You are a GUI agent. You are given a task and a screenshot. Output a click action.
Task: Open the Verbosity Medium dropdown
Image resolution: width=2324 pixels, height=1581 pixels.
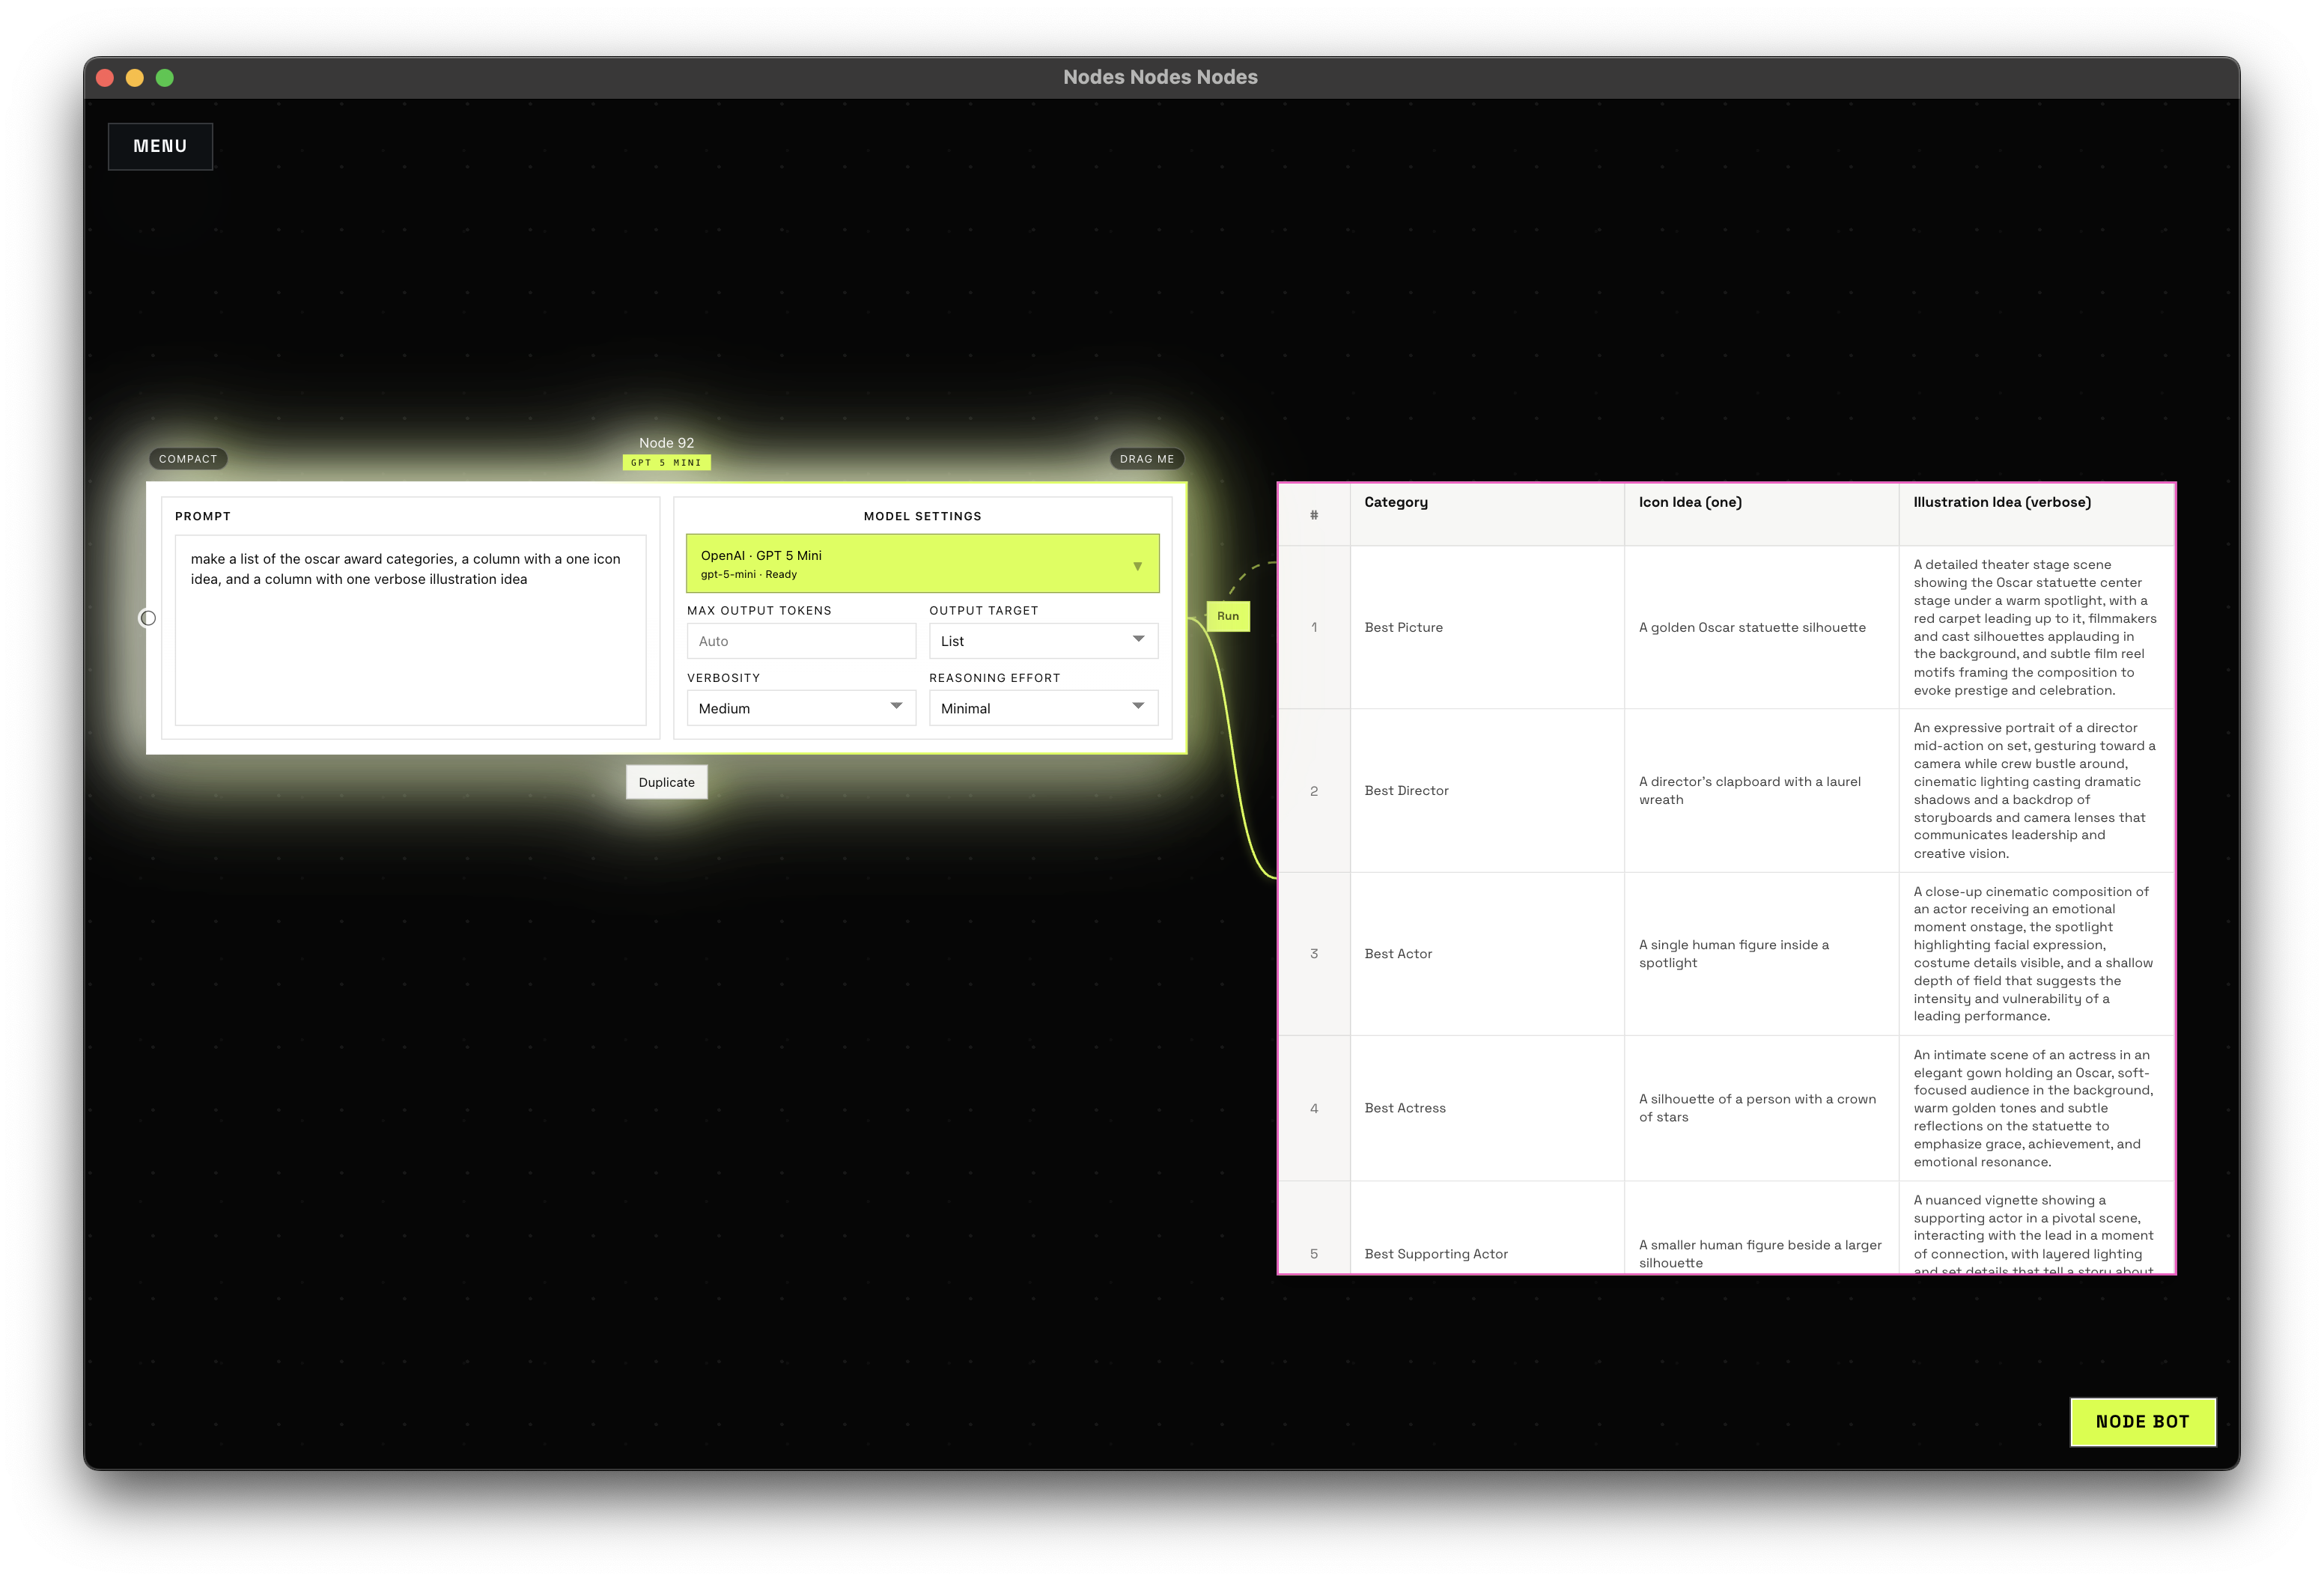800,708
